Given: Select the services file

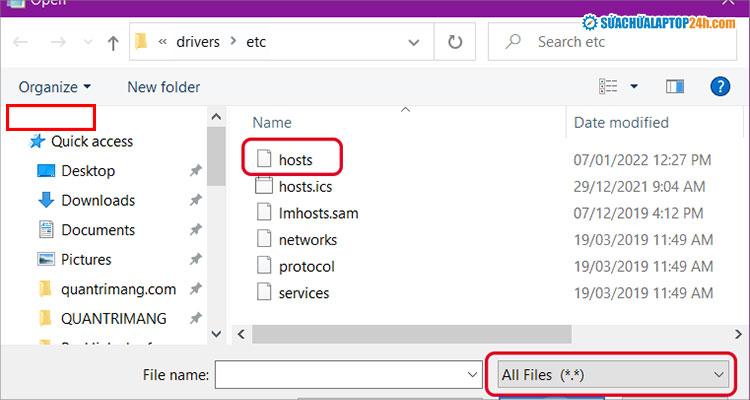Looking at the screenshot, I should coord(304,293).
